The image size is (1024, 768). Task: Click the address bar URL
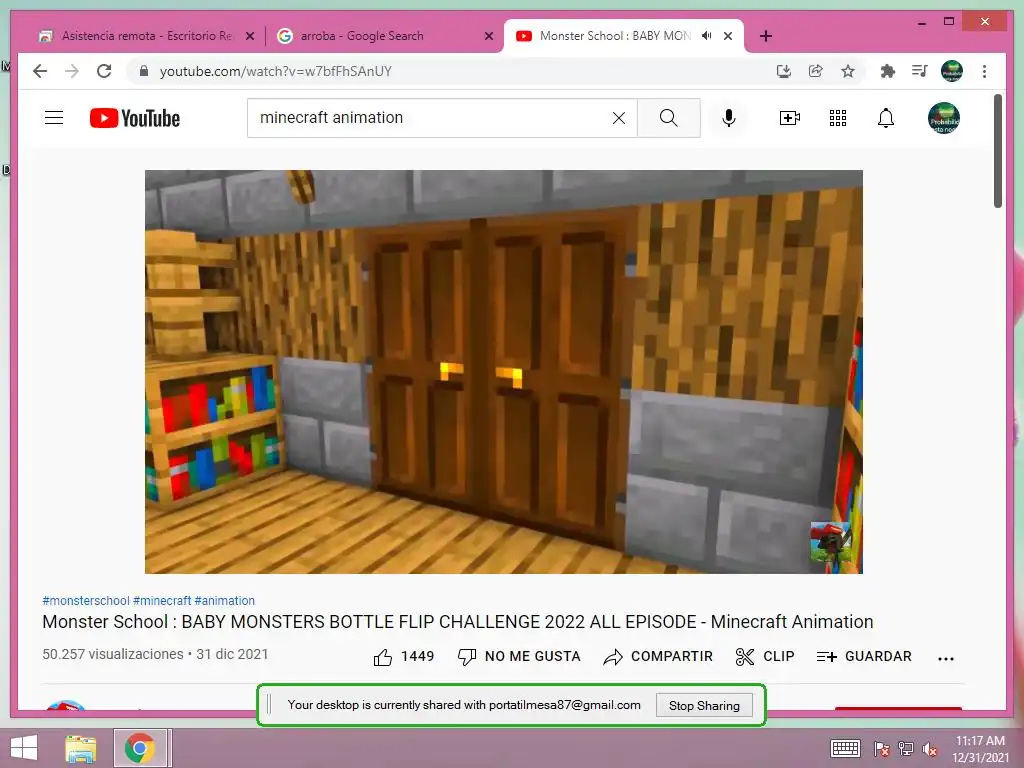(x=276, y=71)
